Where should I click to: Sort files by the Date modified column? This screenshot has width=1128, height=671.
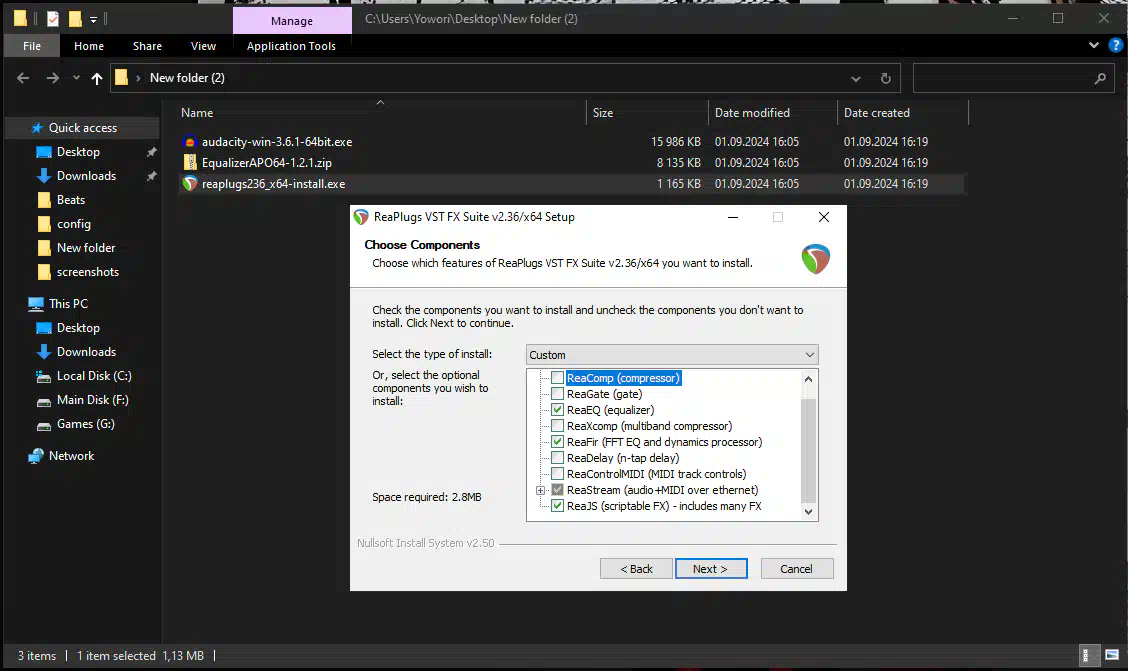773,113
